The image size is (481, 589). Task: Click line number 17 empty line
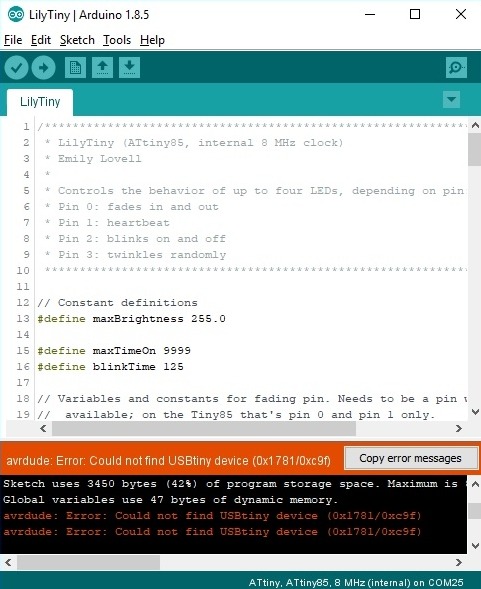[23, 383]
